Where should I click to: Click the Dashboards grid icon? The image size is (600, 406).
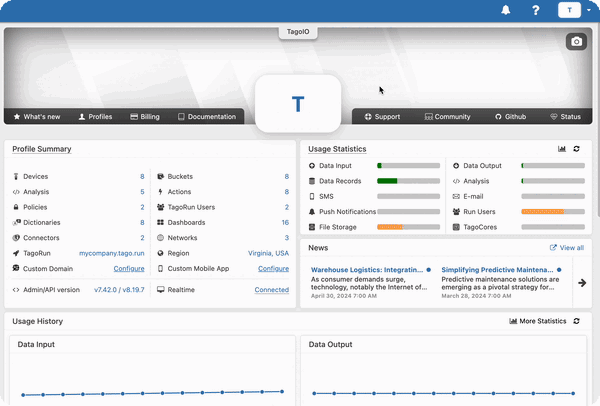point(161,222)
